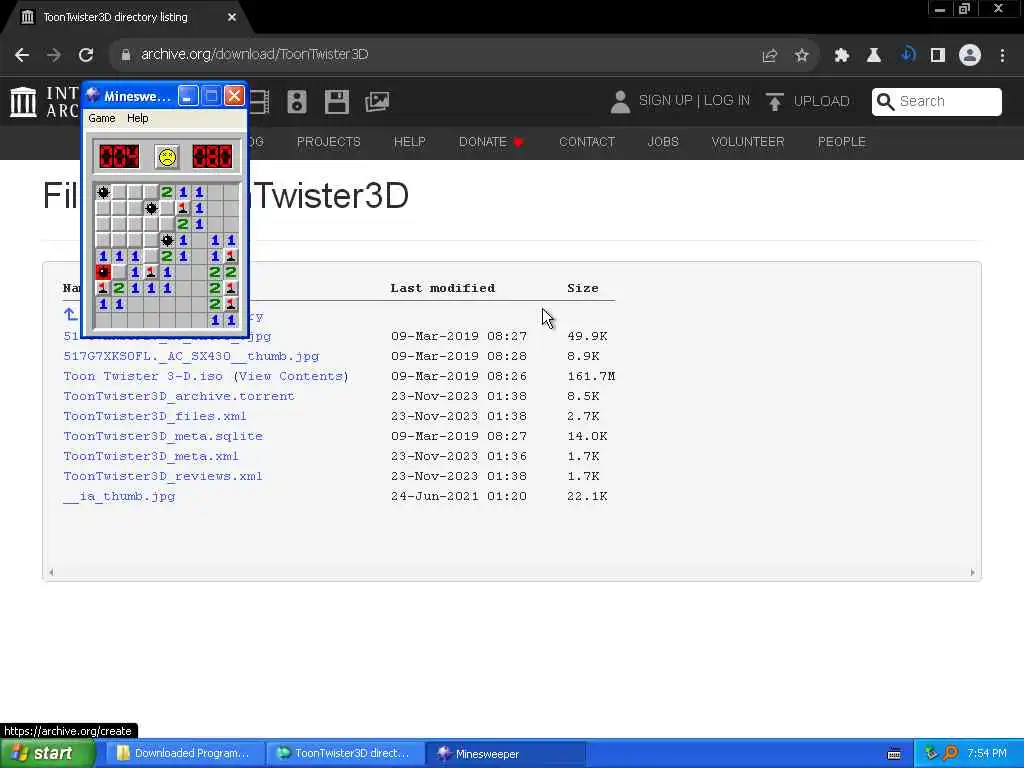Click the language bar keyboard icon on taskbar
This screenshot has width=1024, height=768.
click(894, 754)
